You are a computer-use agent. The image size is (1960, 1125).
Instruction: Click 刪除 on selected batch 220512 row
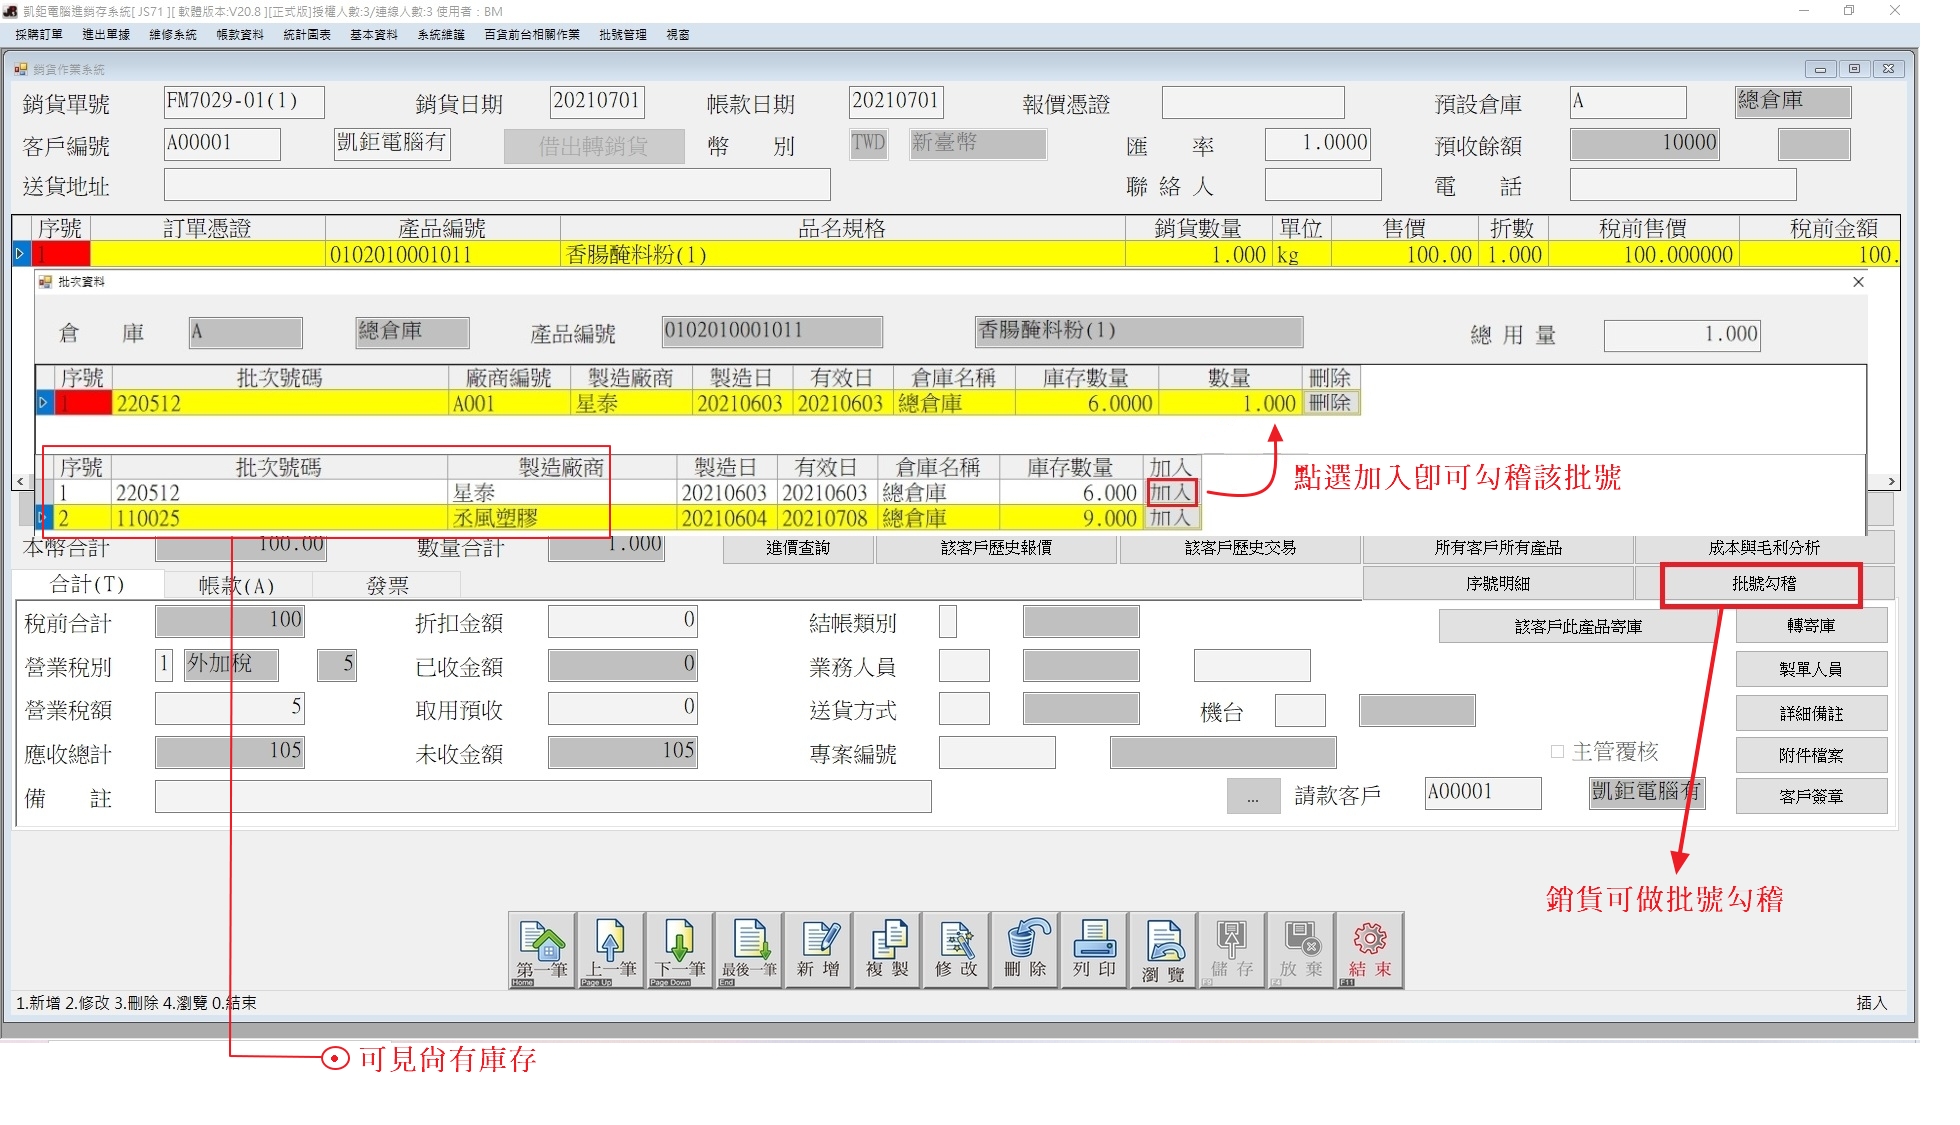[x=1330, y=403]
